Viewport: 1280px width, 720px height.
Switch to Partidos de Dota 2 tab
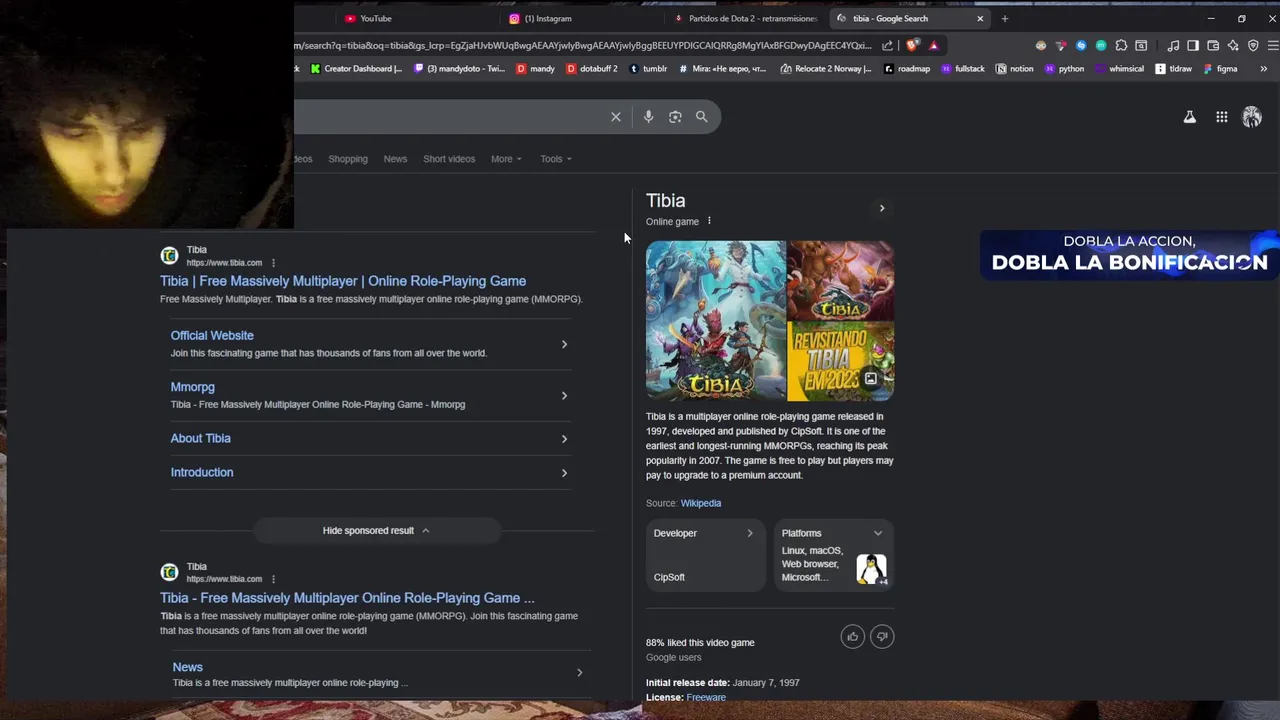745,18
